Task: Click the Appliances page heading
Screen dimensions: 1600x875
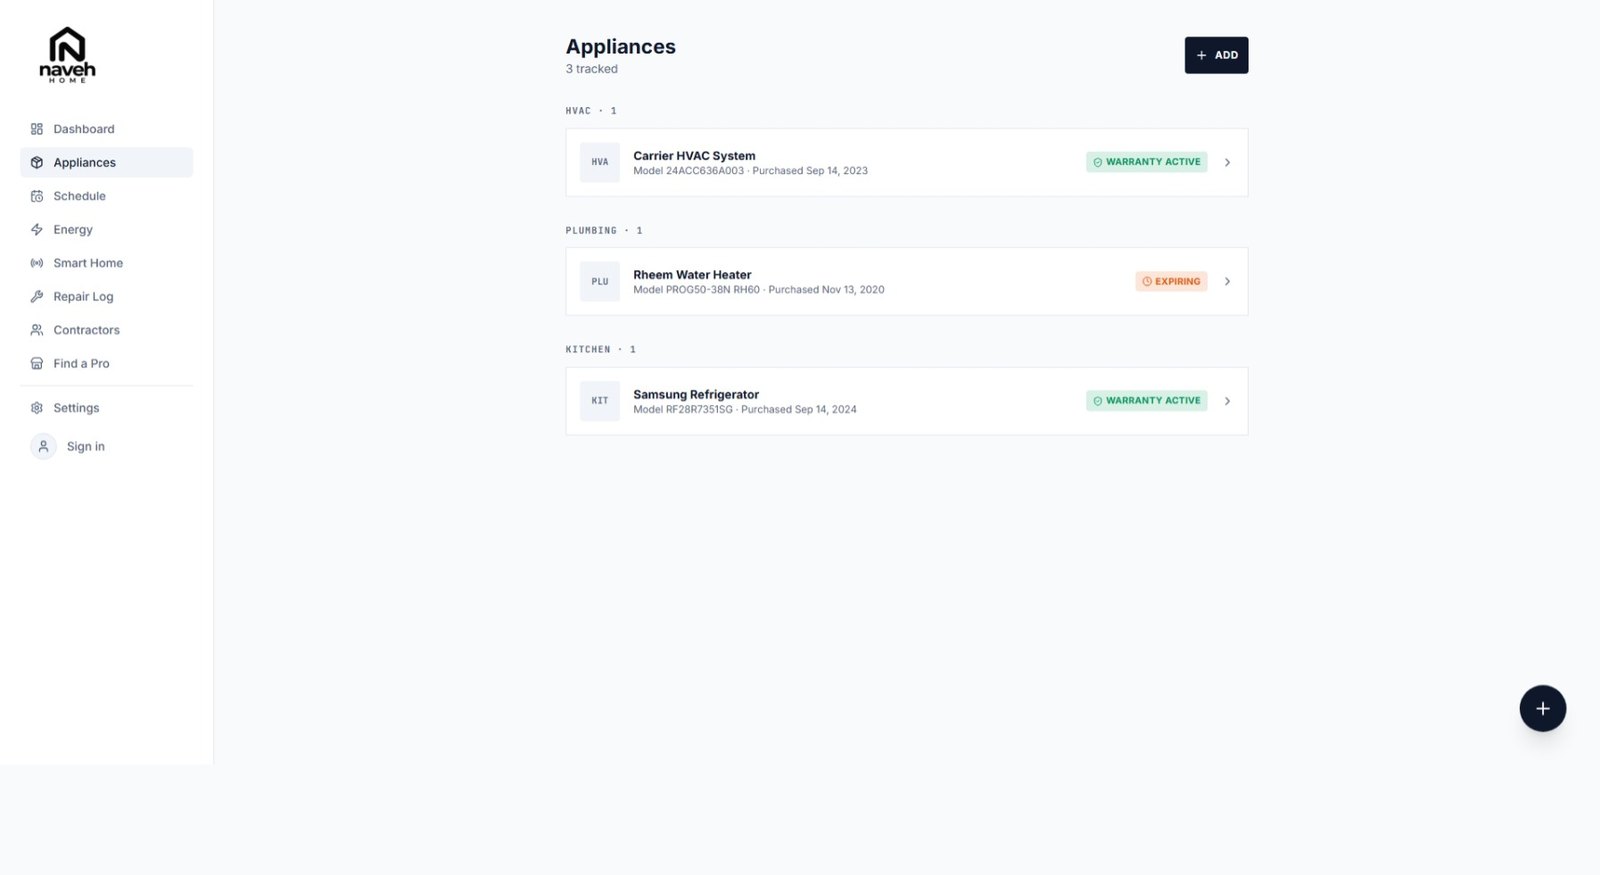Action: [x=621, y=47]
